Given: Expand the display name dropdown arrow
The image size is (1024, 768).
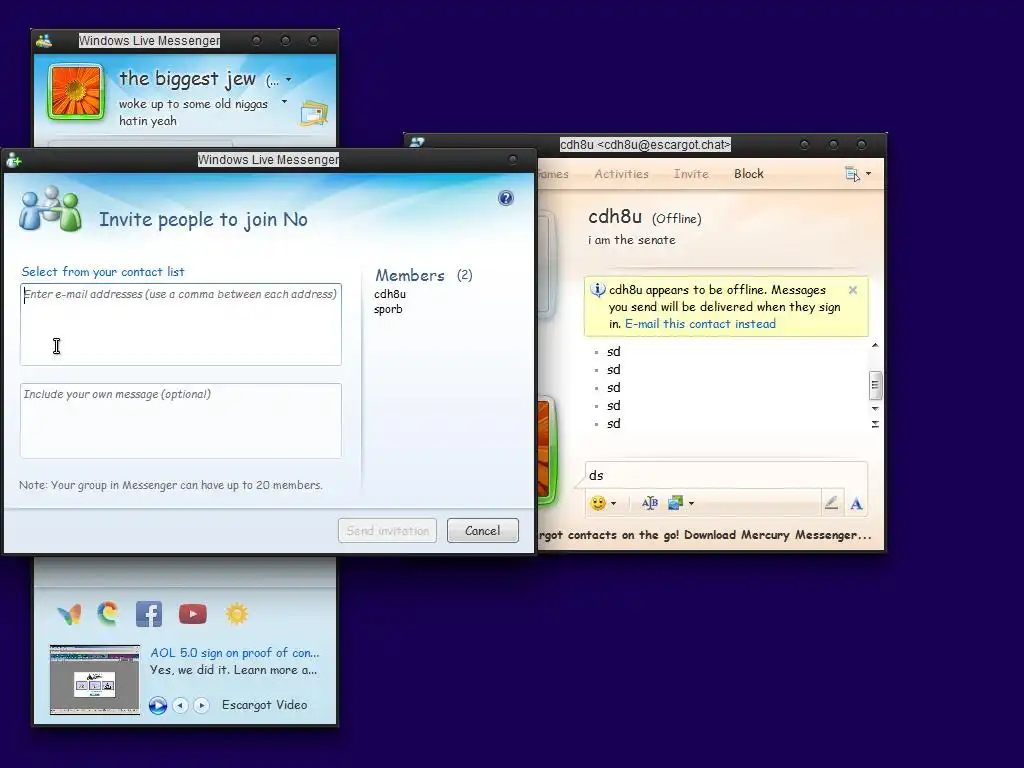Looking at the screenshot, I should click(289, 80).
